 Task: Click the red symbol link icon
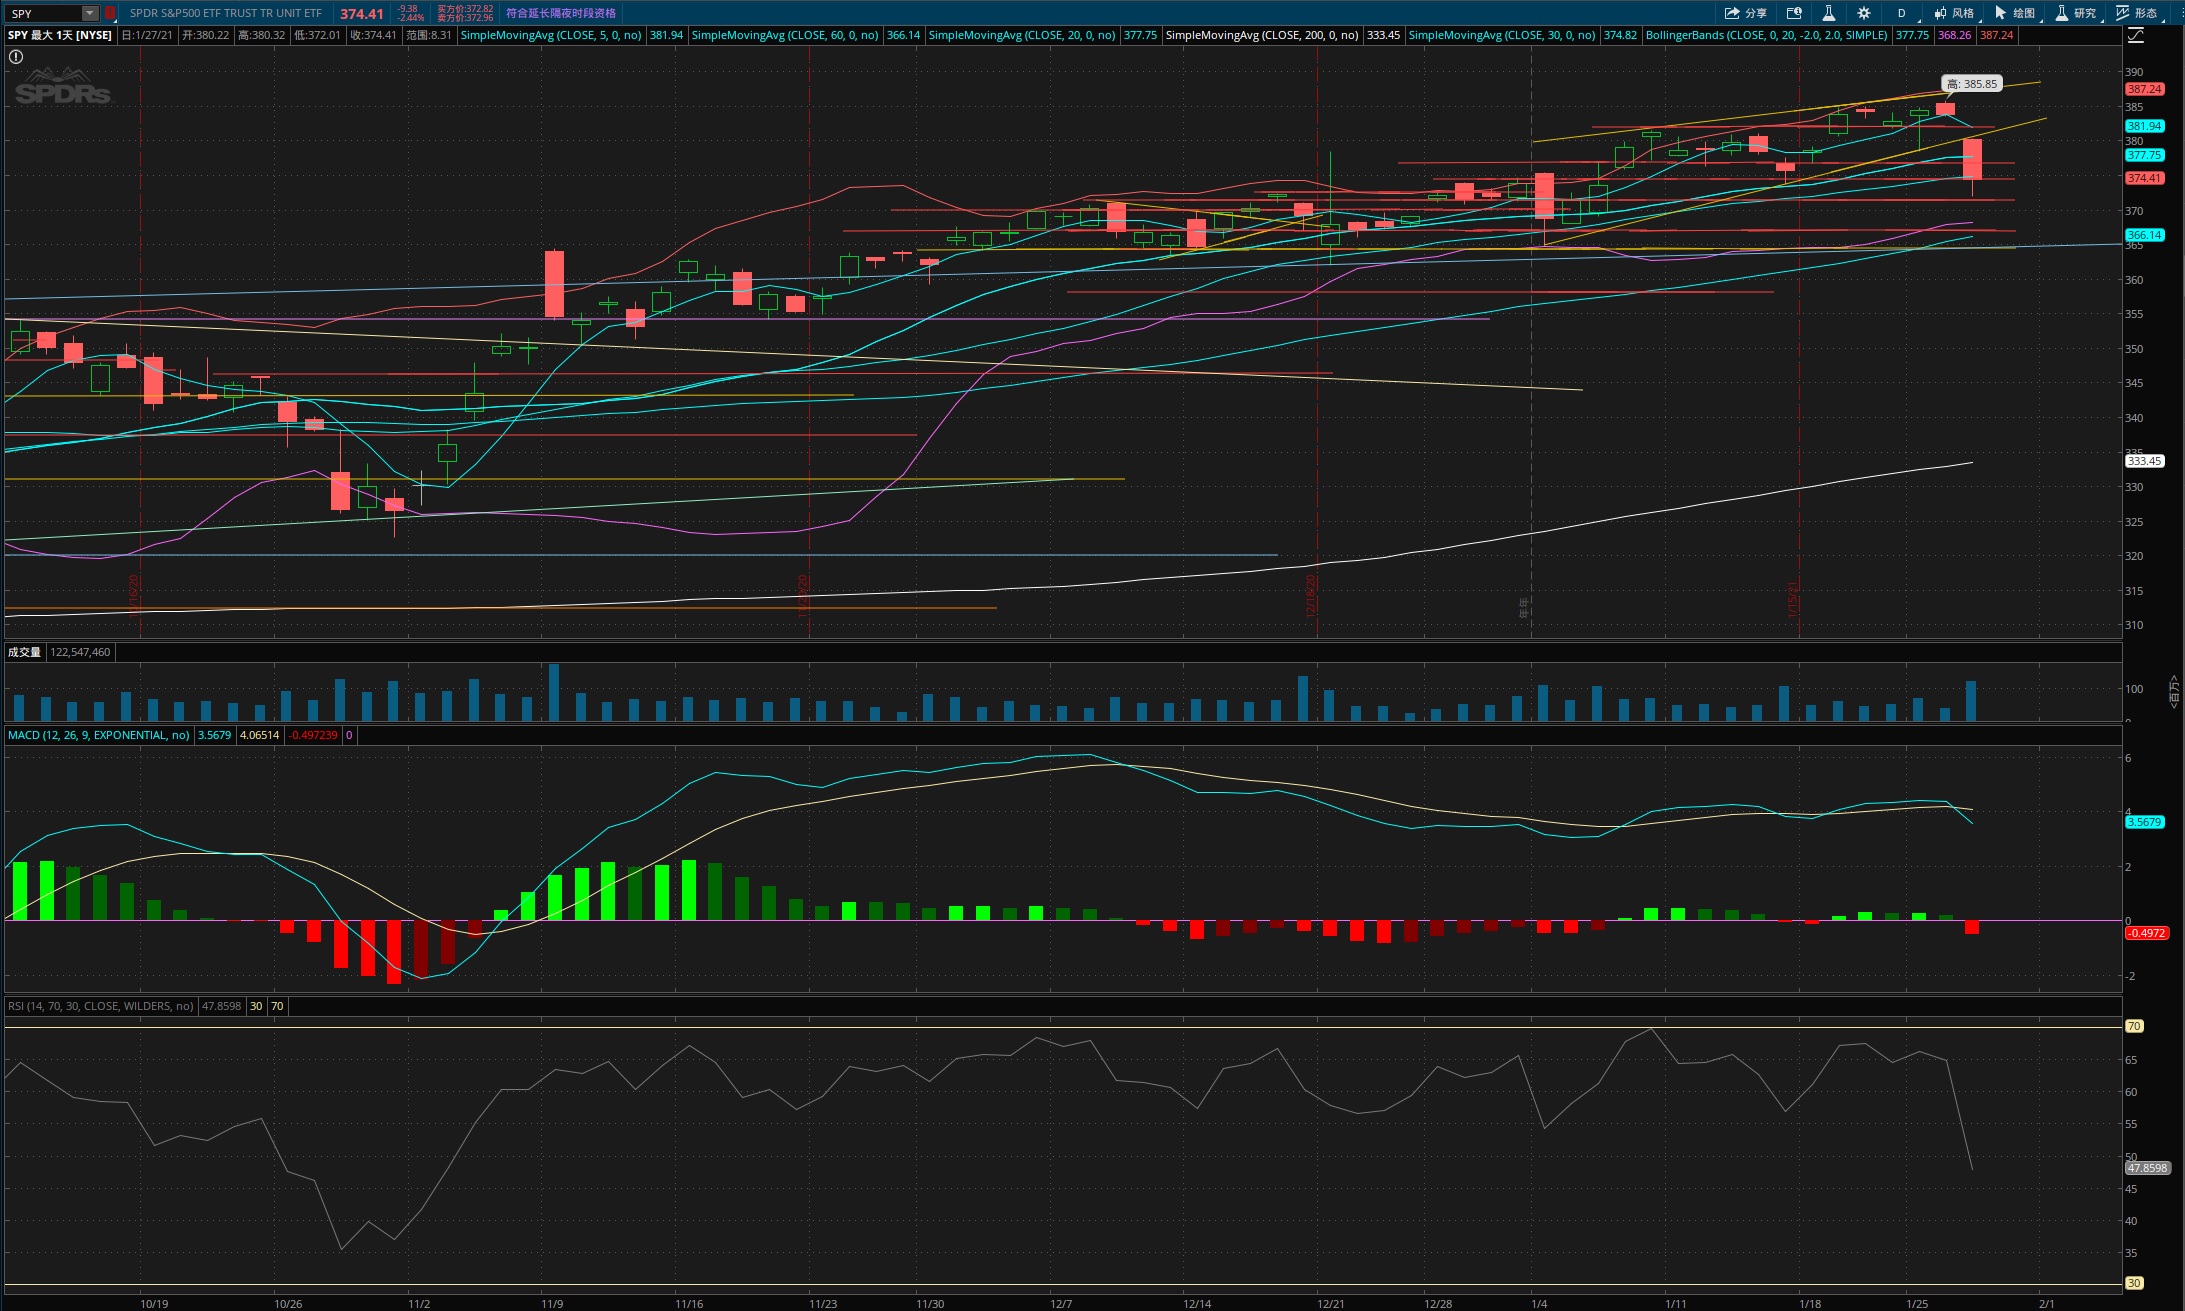pos(110,13)
